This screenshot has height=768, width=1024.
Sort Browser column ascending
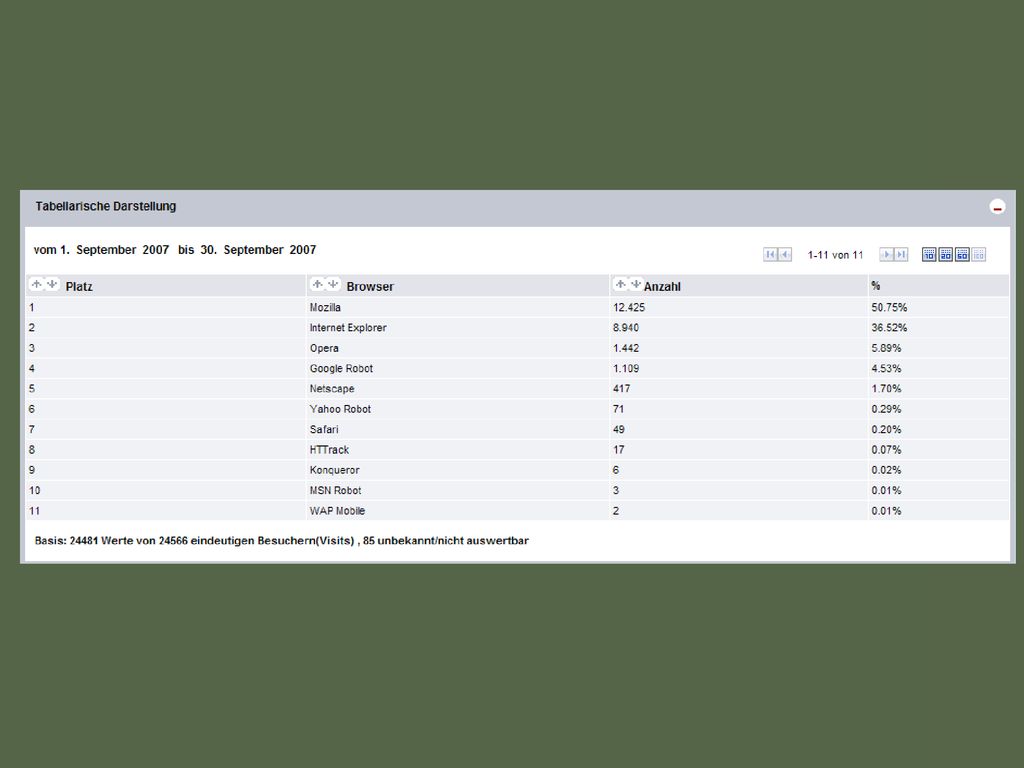click(318, 284)
